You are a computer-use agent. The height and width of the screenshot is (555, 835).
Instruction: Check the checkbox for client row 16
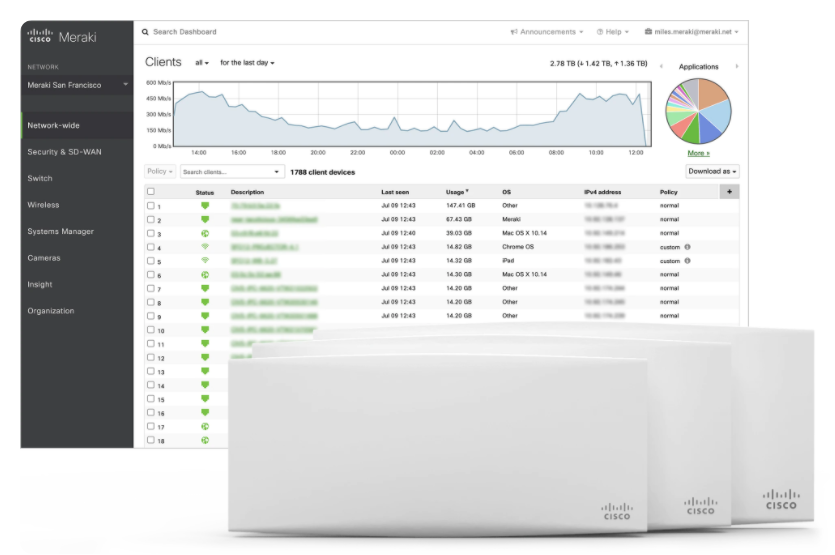point(151,413)
